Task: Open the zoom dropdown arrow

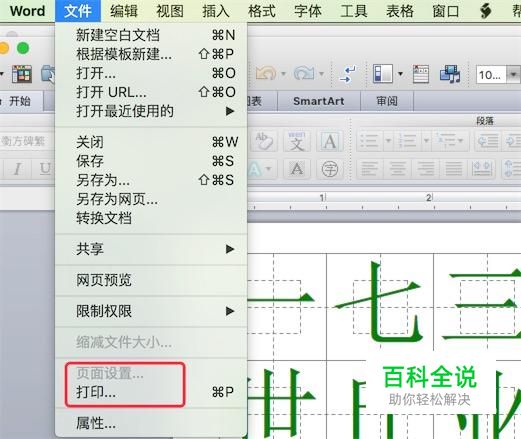Action: point(513,75)
